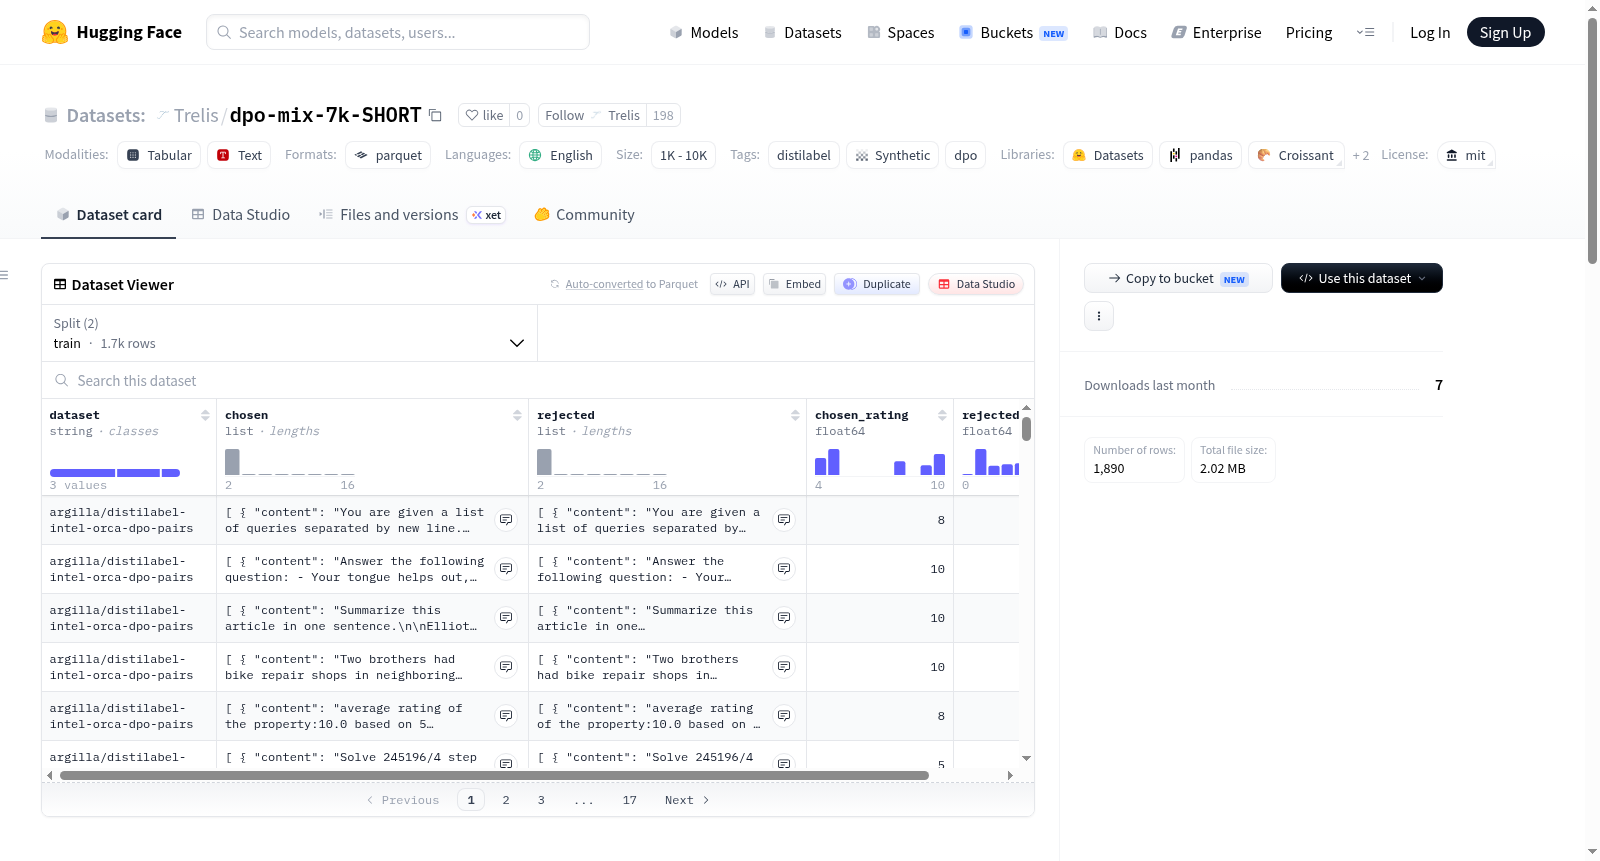Open chat view icon in first rejected row
This screenshot has width=1600, height=861.
[784, 520]
